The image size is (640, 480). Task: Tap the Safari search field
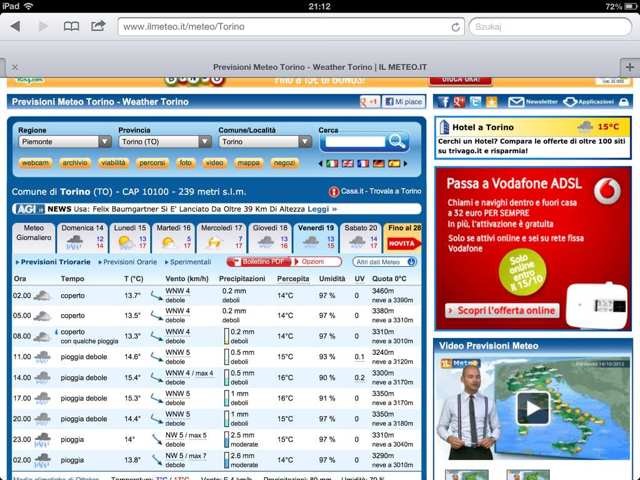tap(550, 27)
